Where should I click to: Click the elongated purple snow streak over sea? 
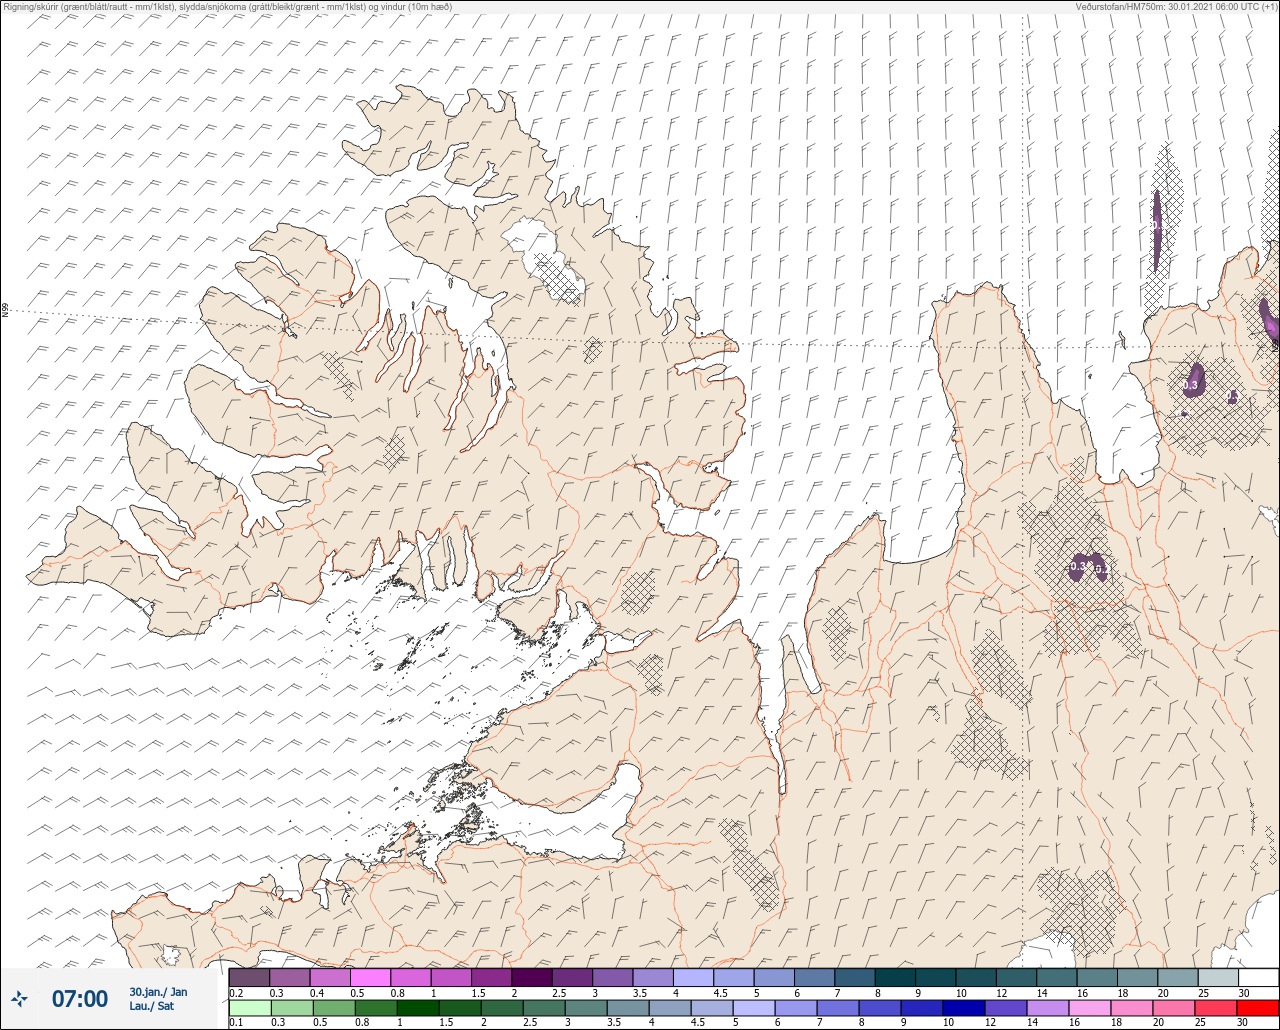click(1157, 230)
